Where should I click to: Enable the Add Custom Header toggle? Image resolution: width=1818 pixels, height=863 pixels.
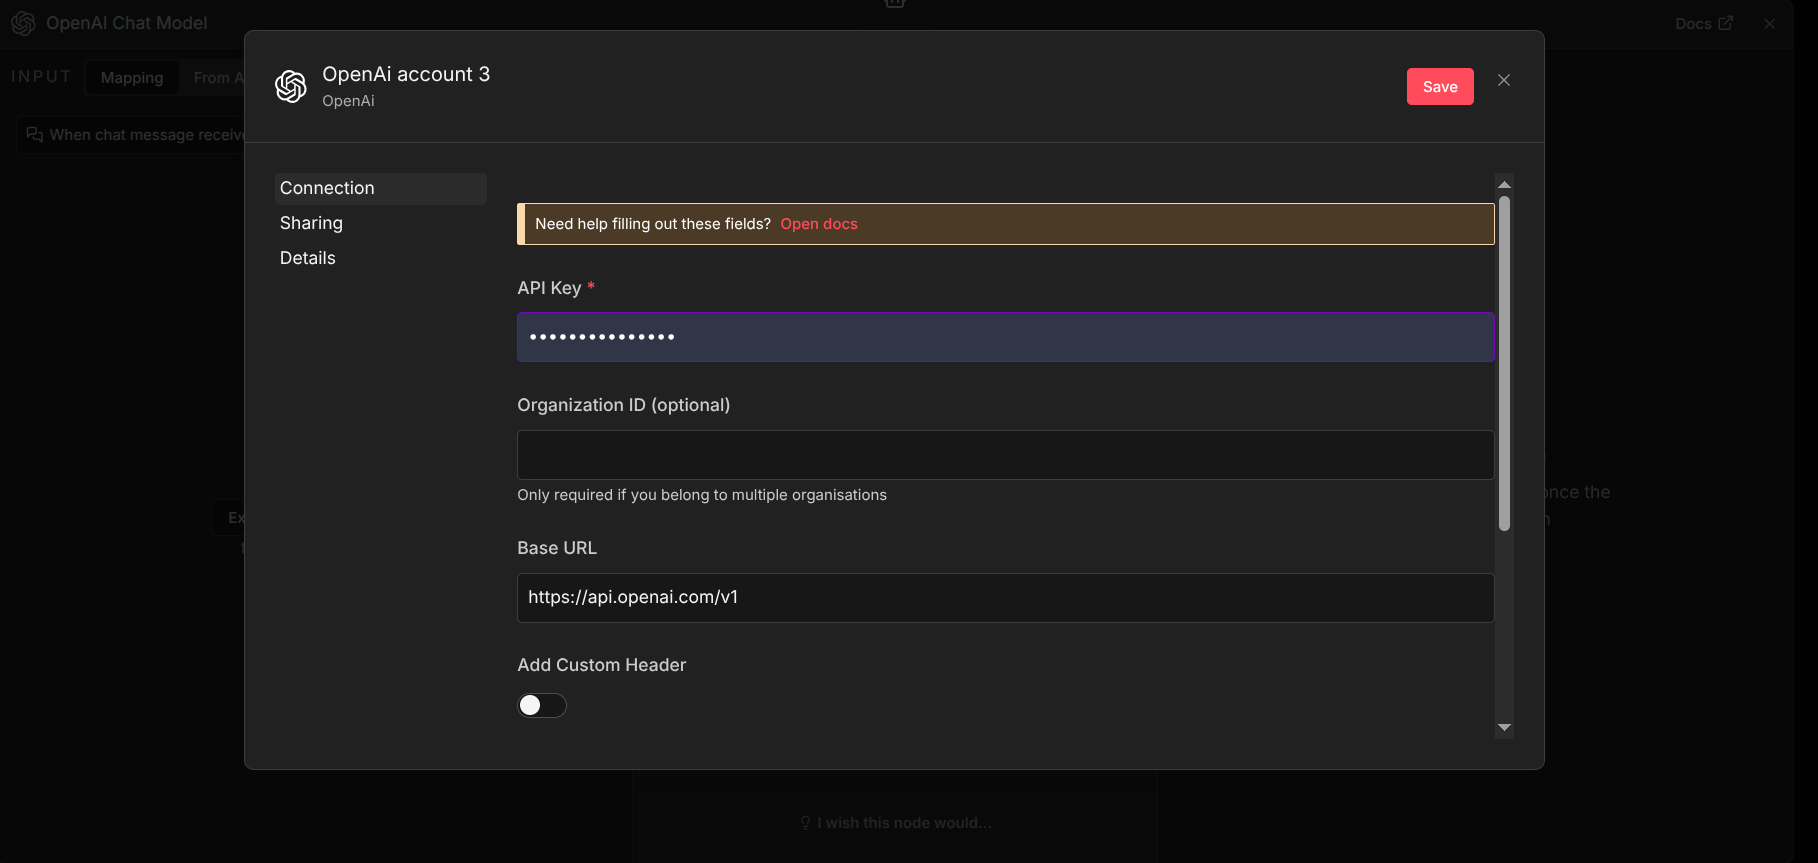pos(541,705)
